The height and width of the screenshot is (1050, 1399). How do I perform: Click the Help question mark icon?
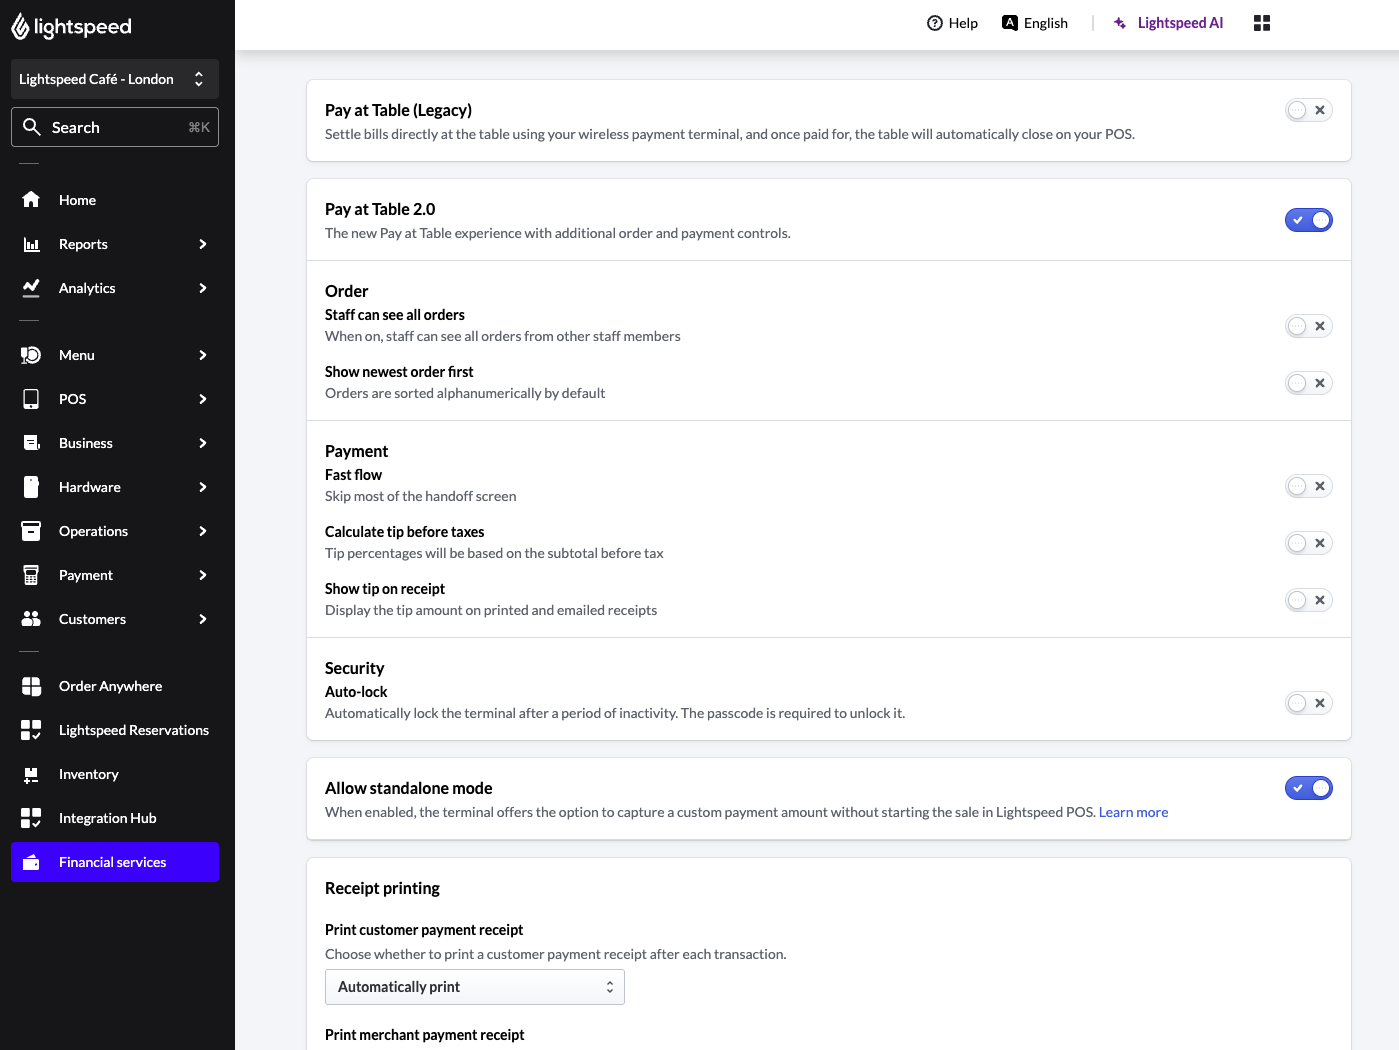(x=935, y=23)
